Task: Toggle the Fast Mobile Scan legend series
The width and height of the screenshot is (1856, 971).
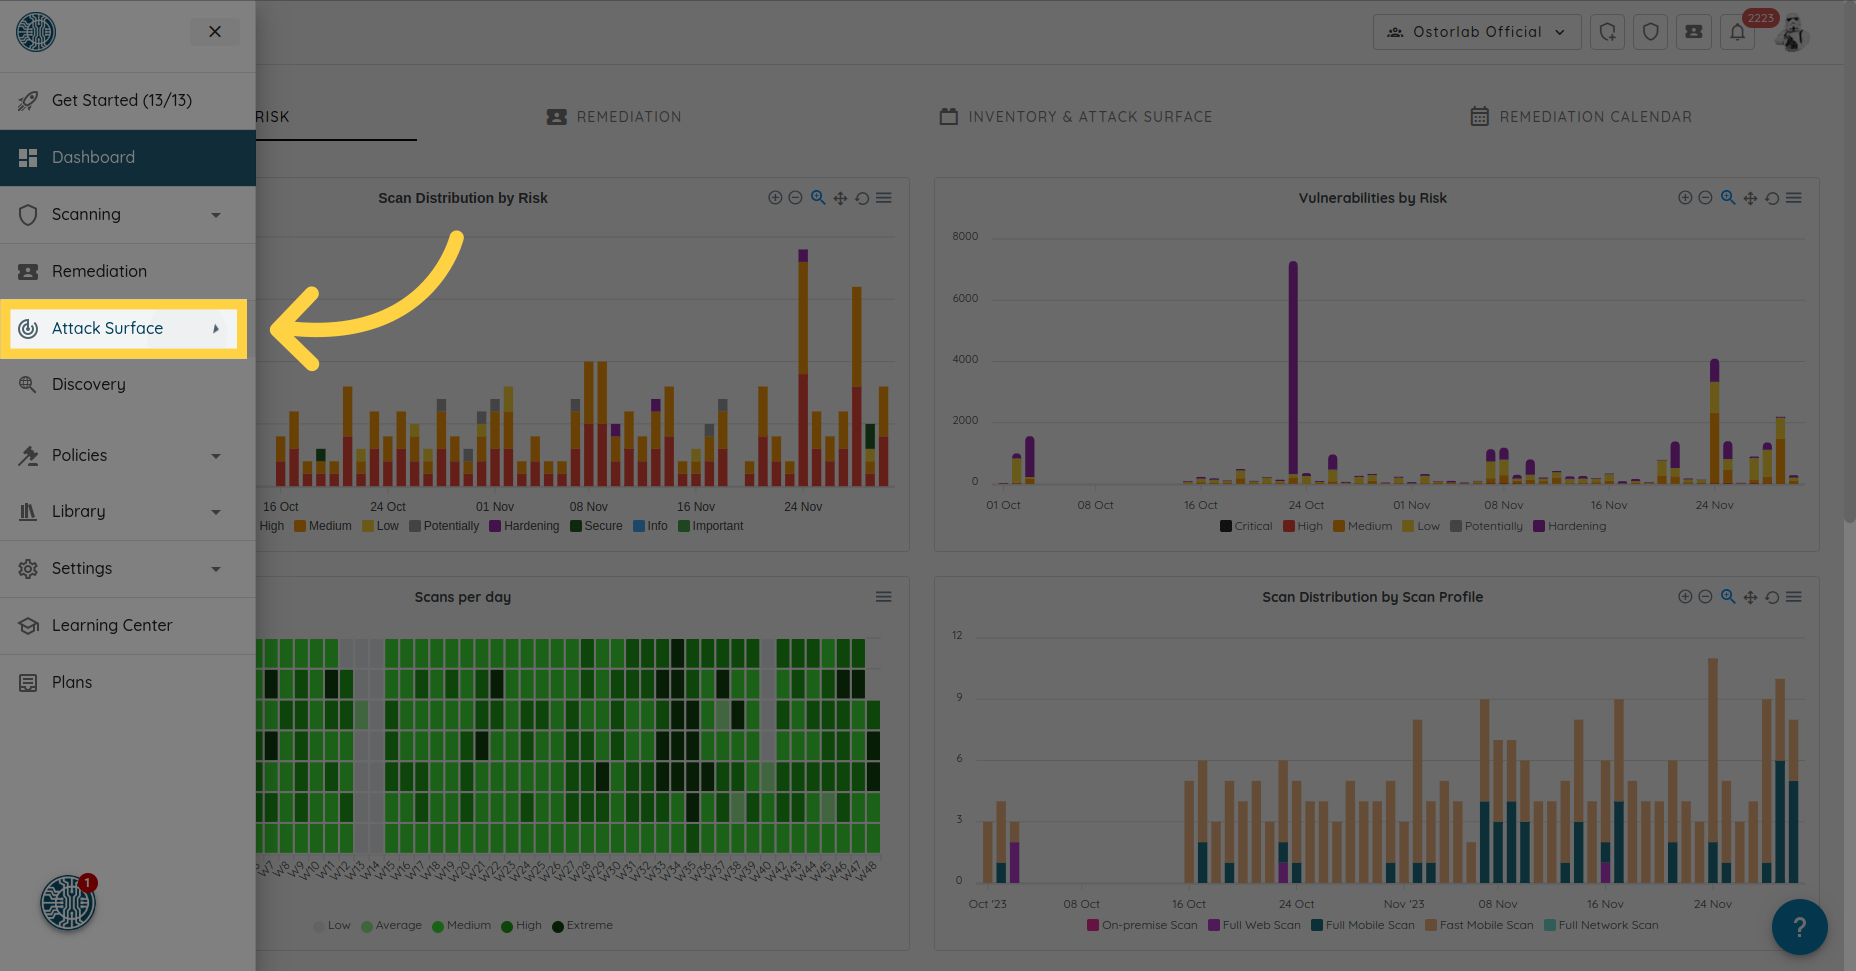Action: click(1479, 925)
